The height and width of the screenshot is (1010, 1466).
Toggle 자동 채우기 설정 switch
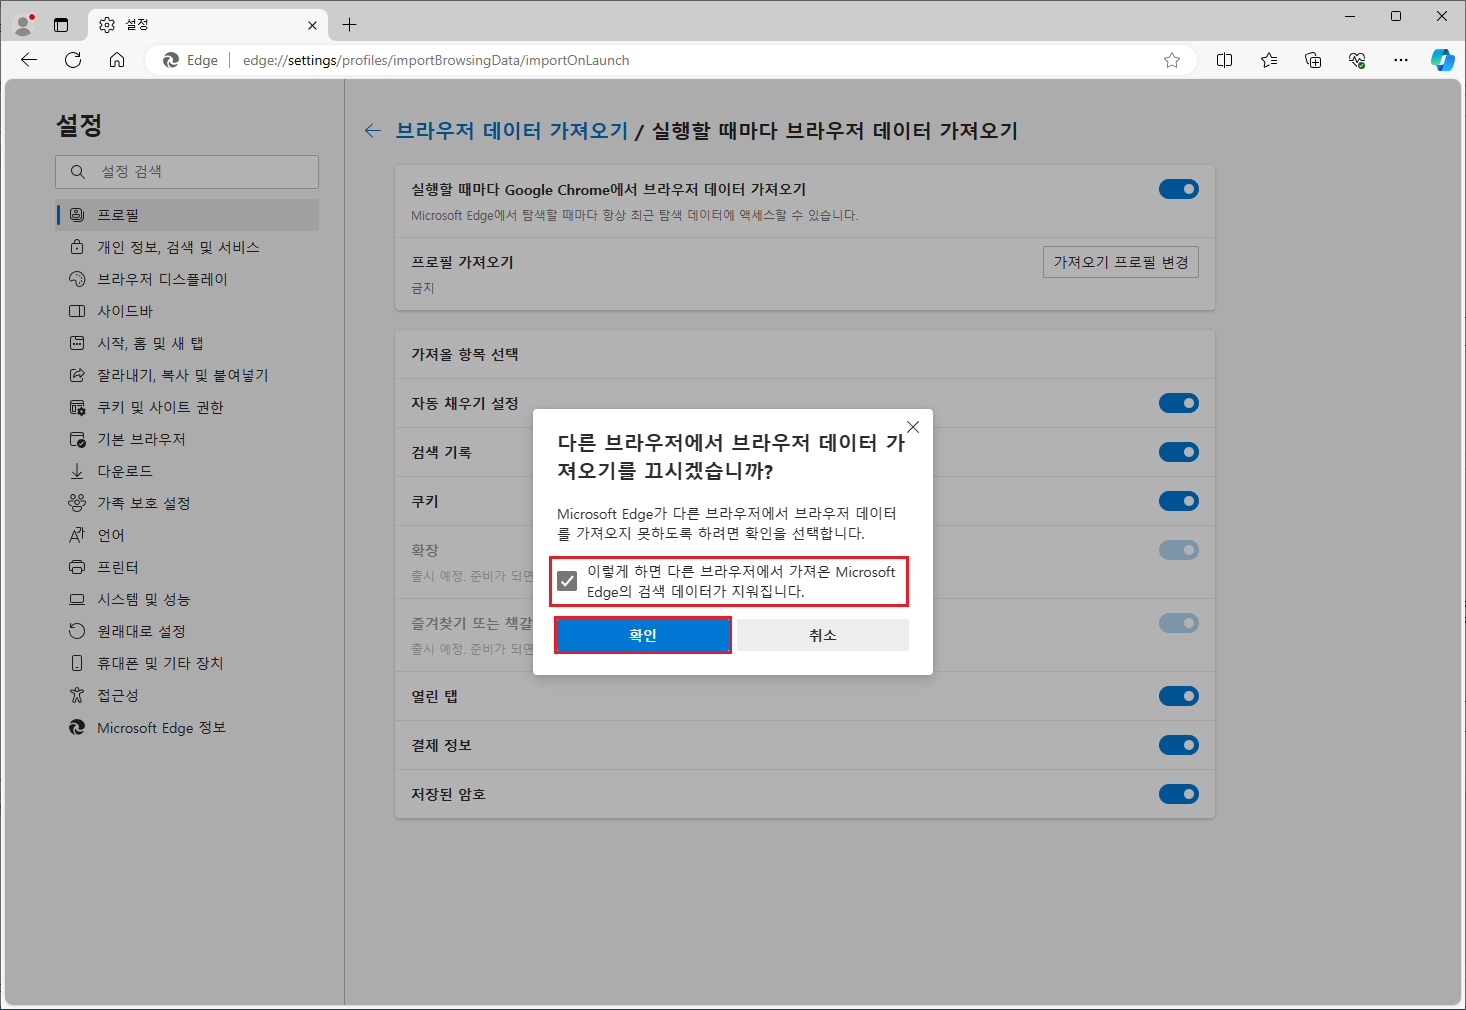pyautogui.click(x=1178, y=403)
